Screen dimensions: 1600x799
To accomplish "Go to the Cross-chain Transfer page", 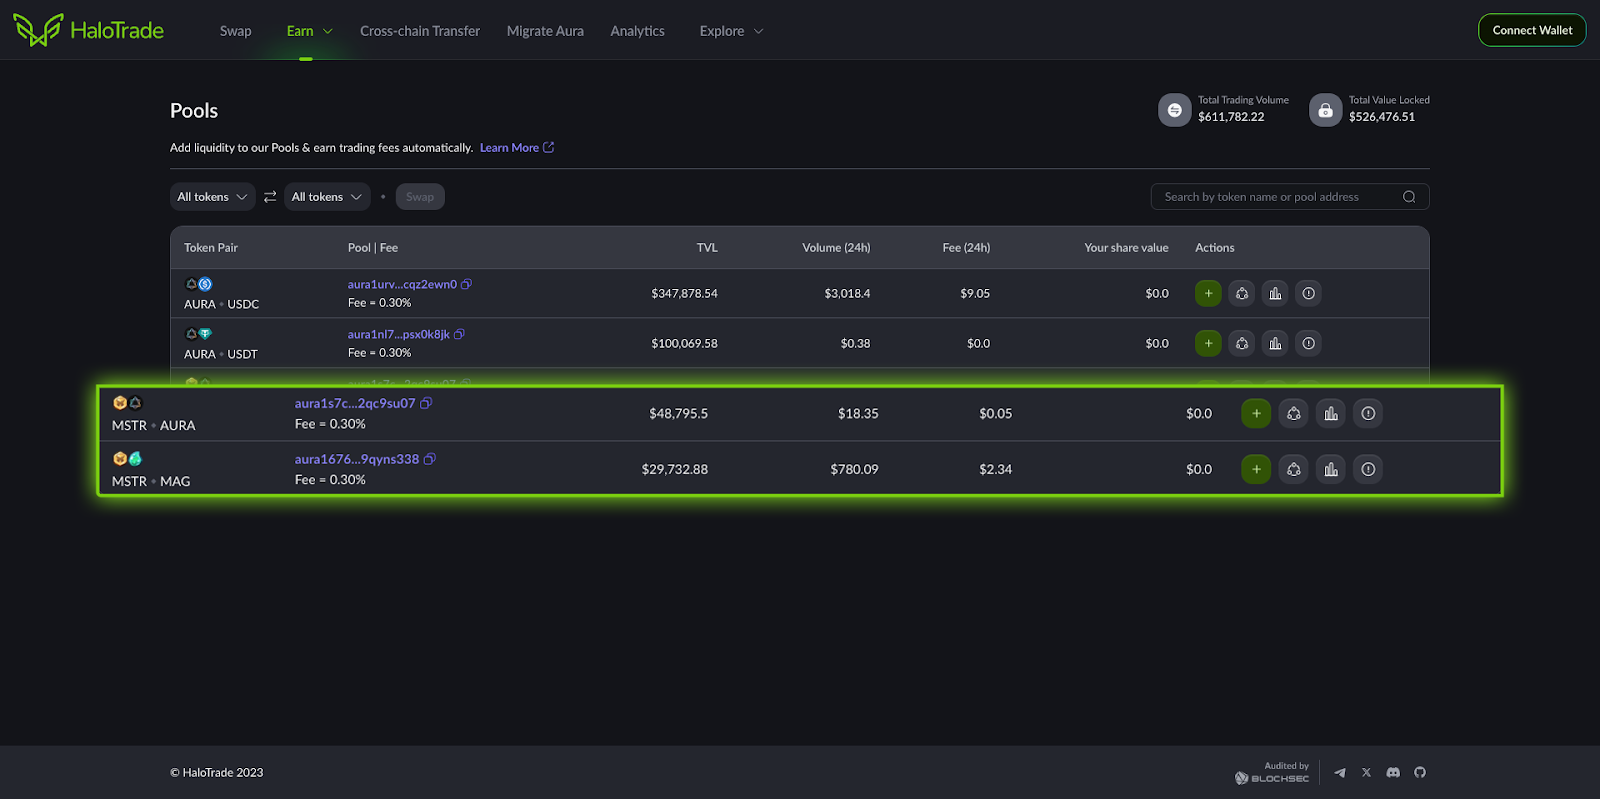I will tap(420, 31).
